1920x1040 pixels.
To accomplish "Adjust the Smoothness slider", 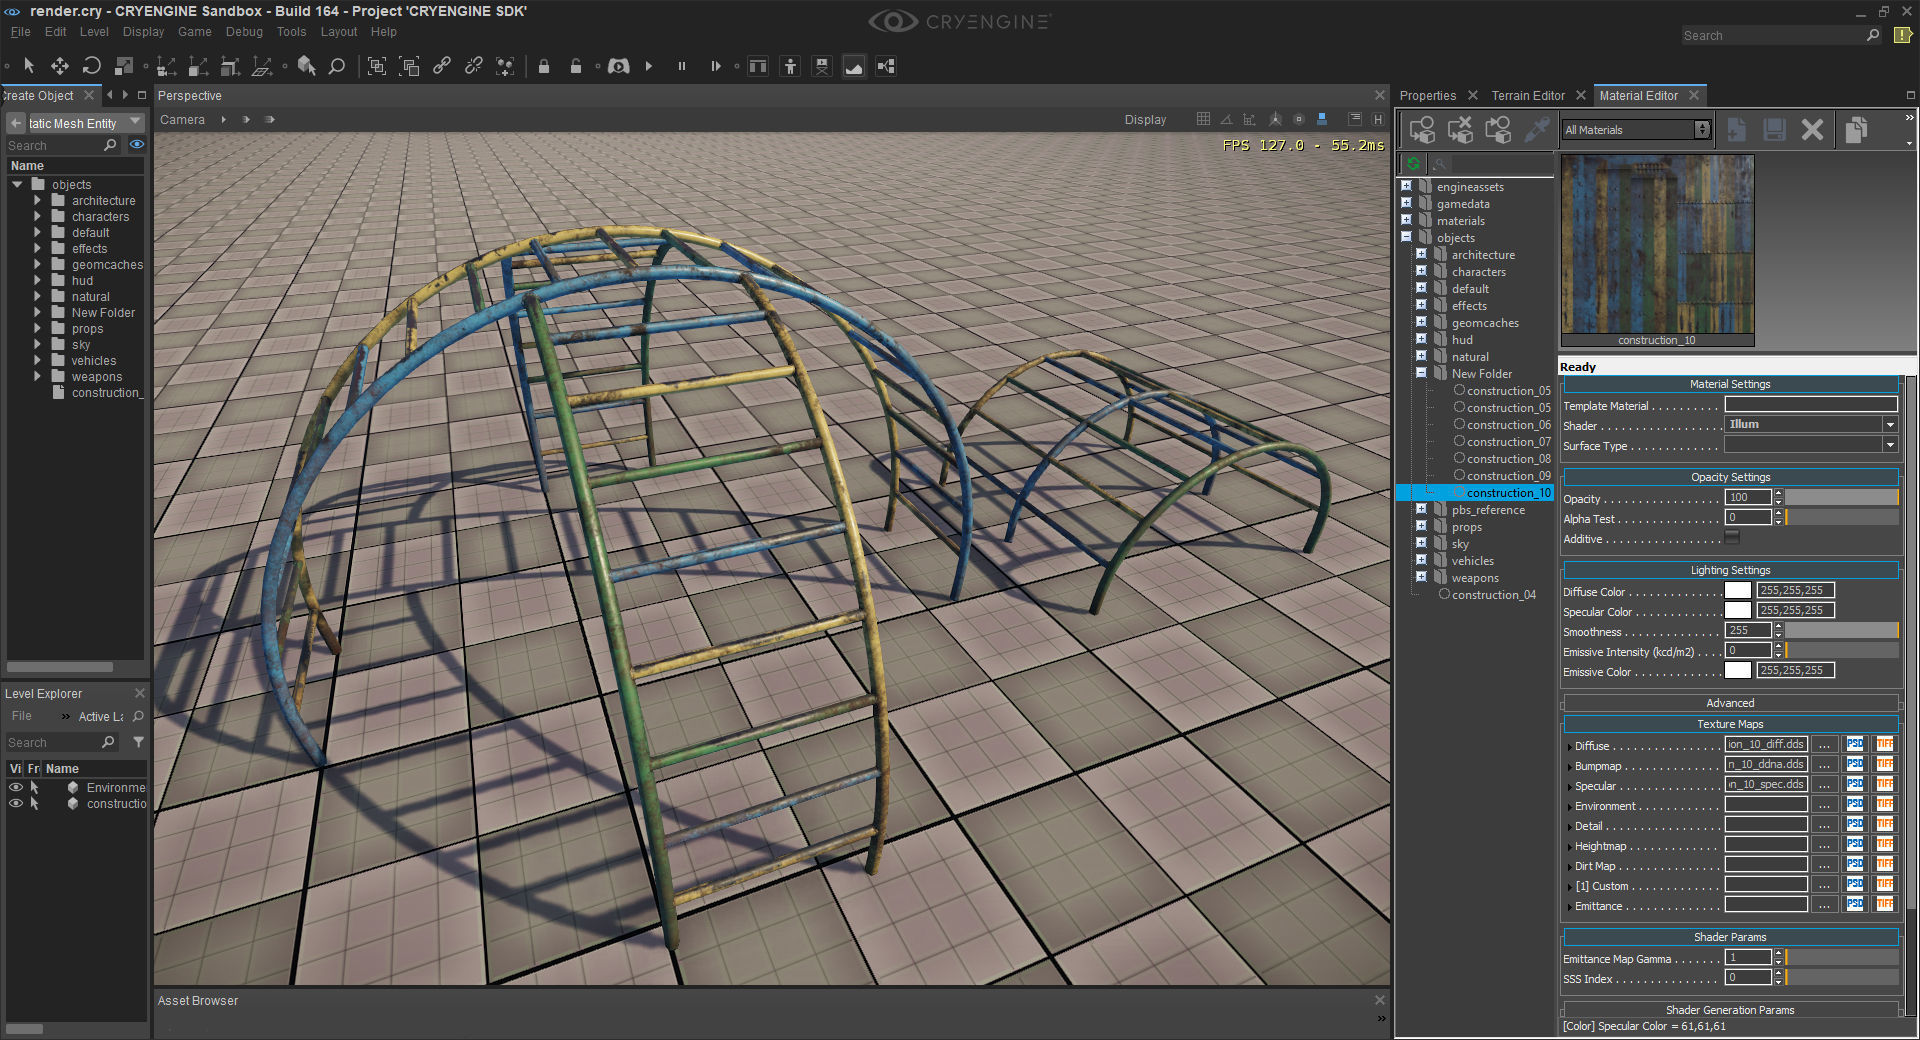I will (1842, 630).
